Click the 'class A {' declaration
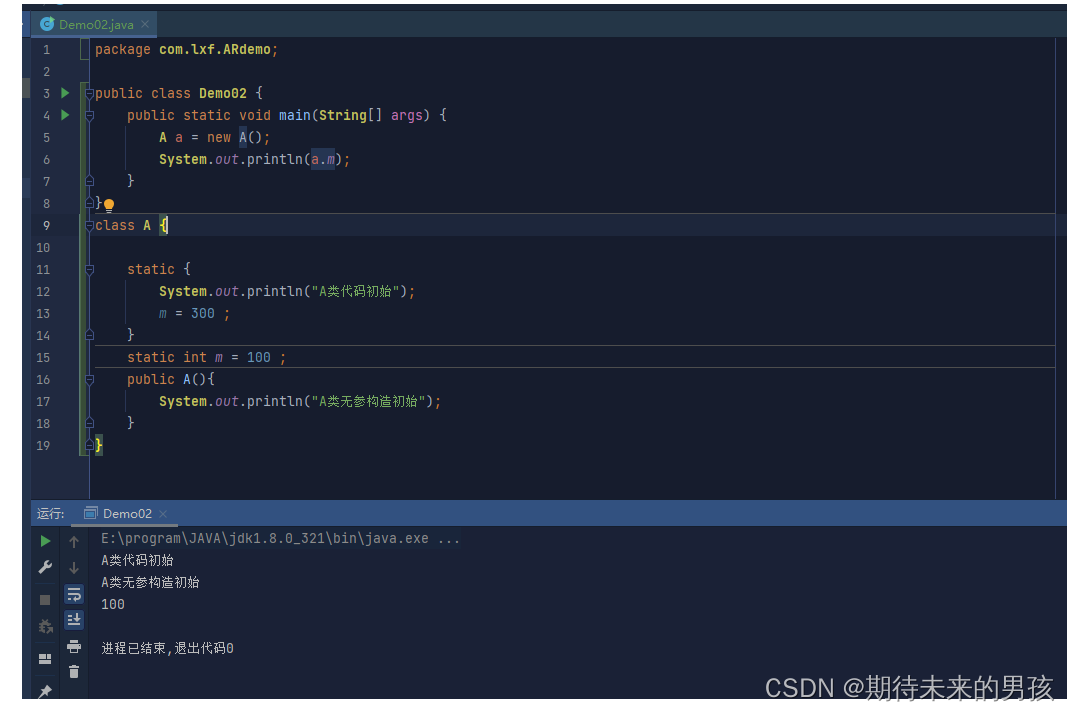This screenshot has height=711, width=1070. tap(131, 225)
